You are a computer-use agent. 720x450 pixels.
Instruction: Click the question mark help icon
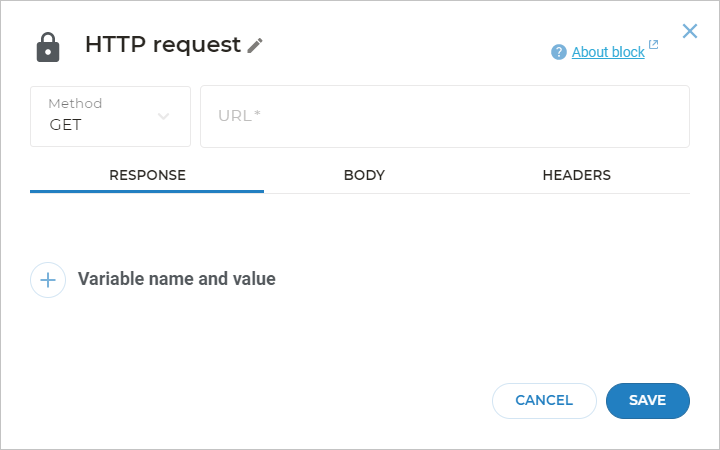(559, 52)
